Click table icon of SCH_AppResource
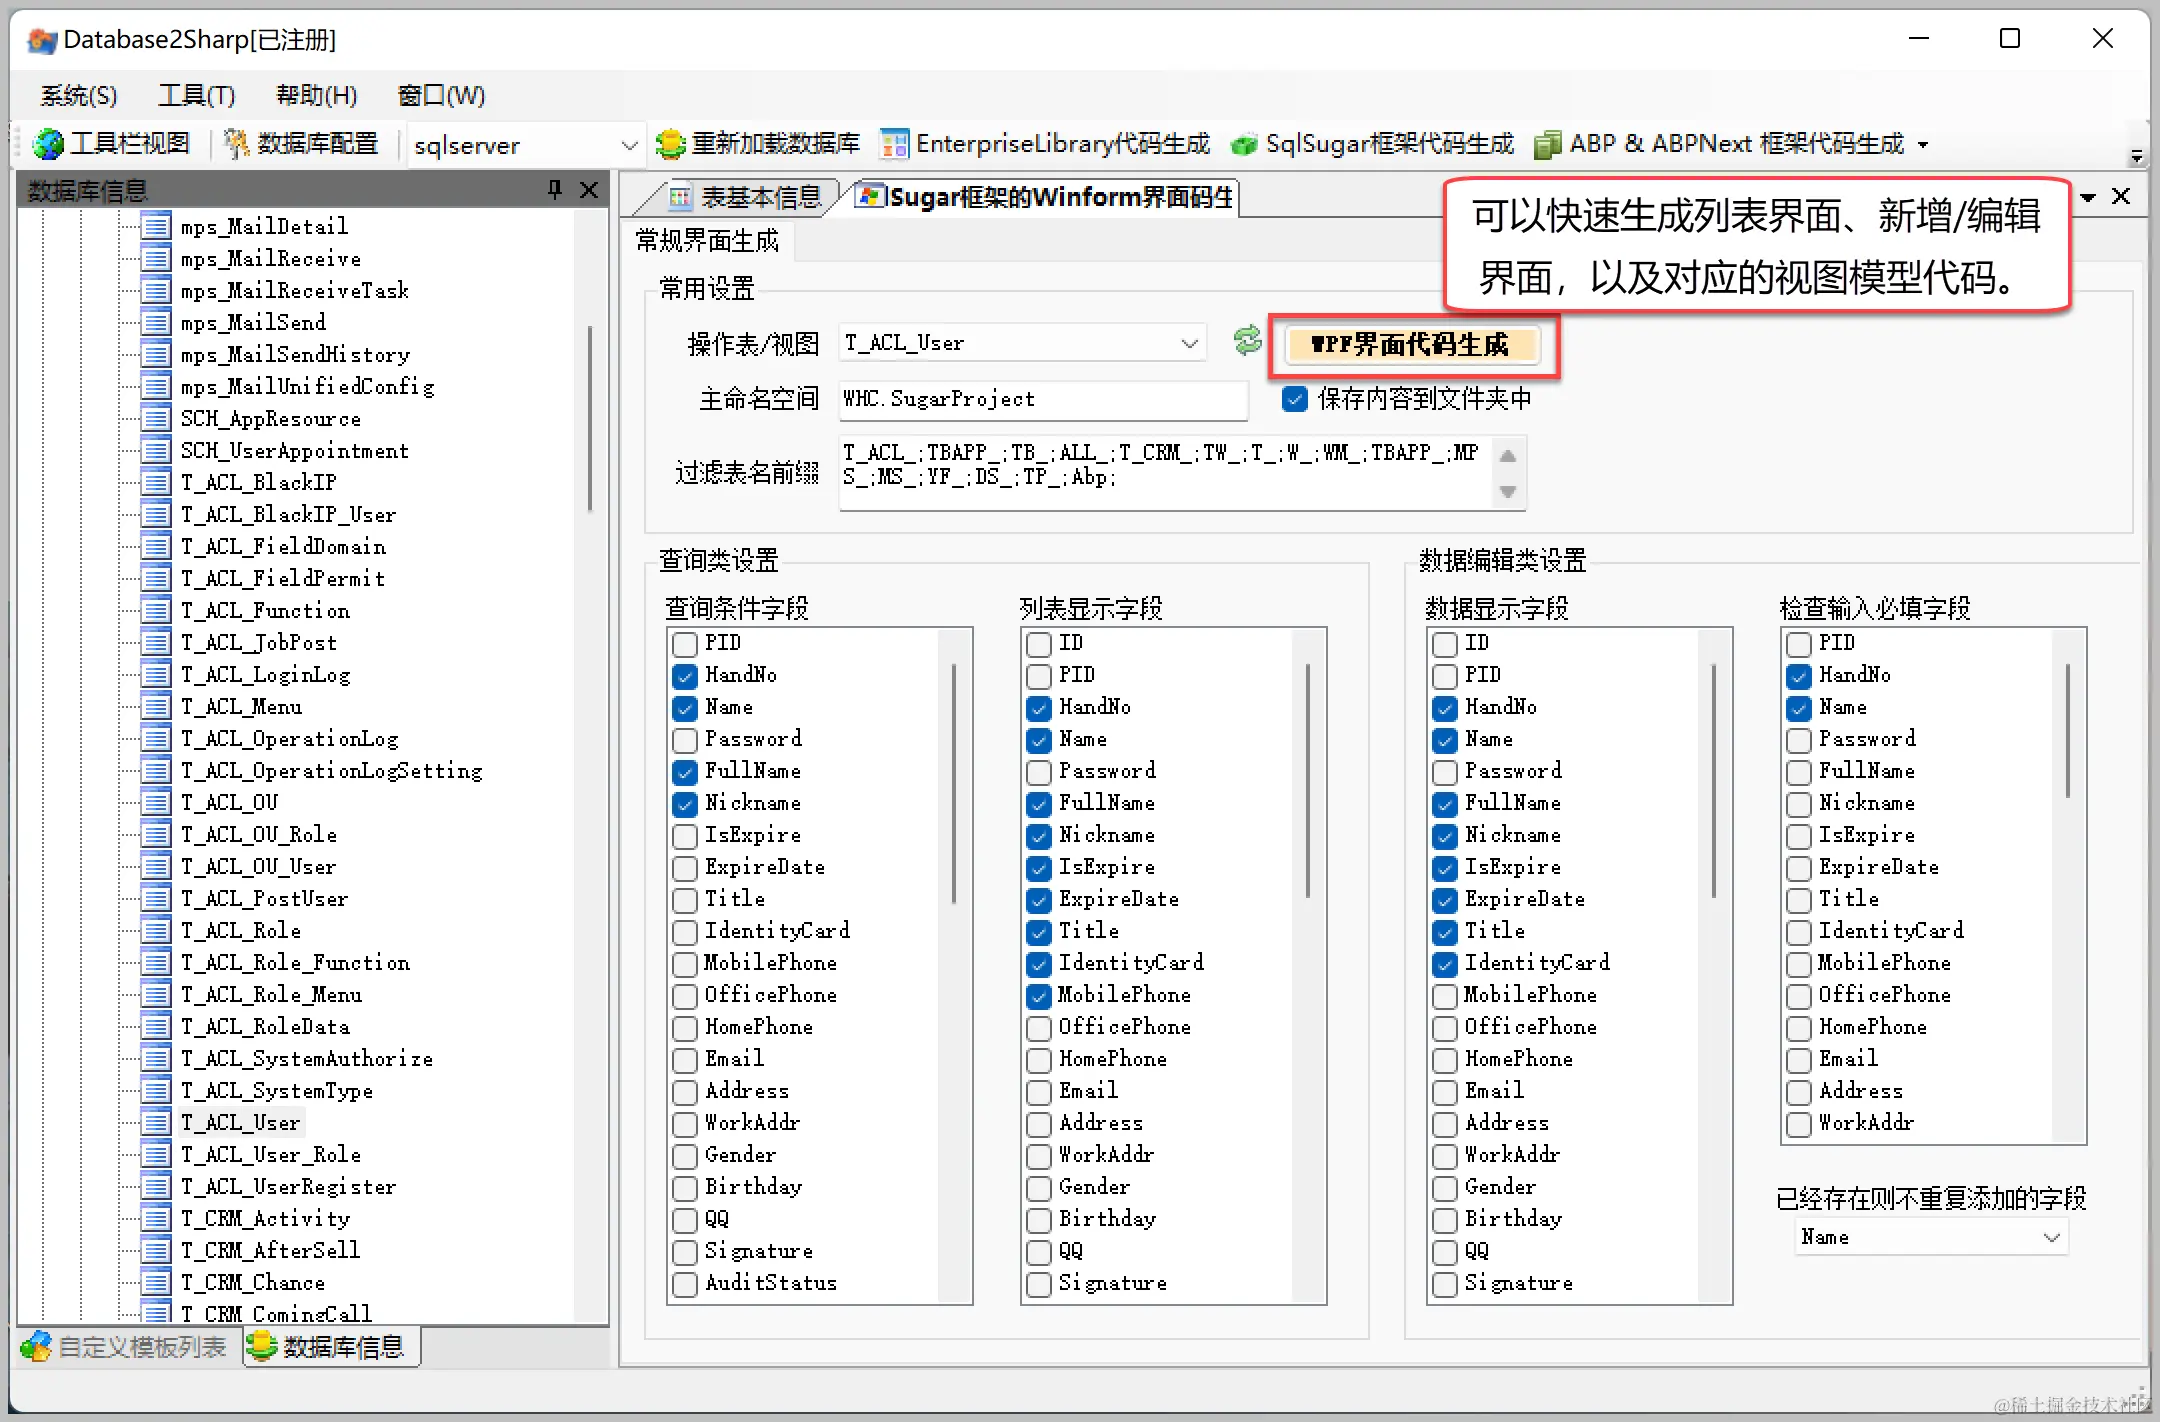2160x1422 pixels. point(155,418)
